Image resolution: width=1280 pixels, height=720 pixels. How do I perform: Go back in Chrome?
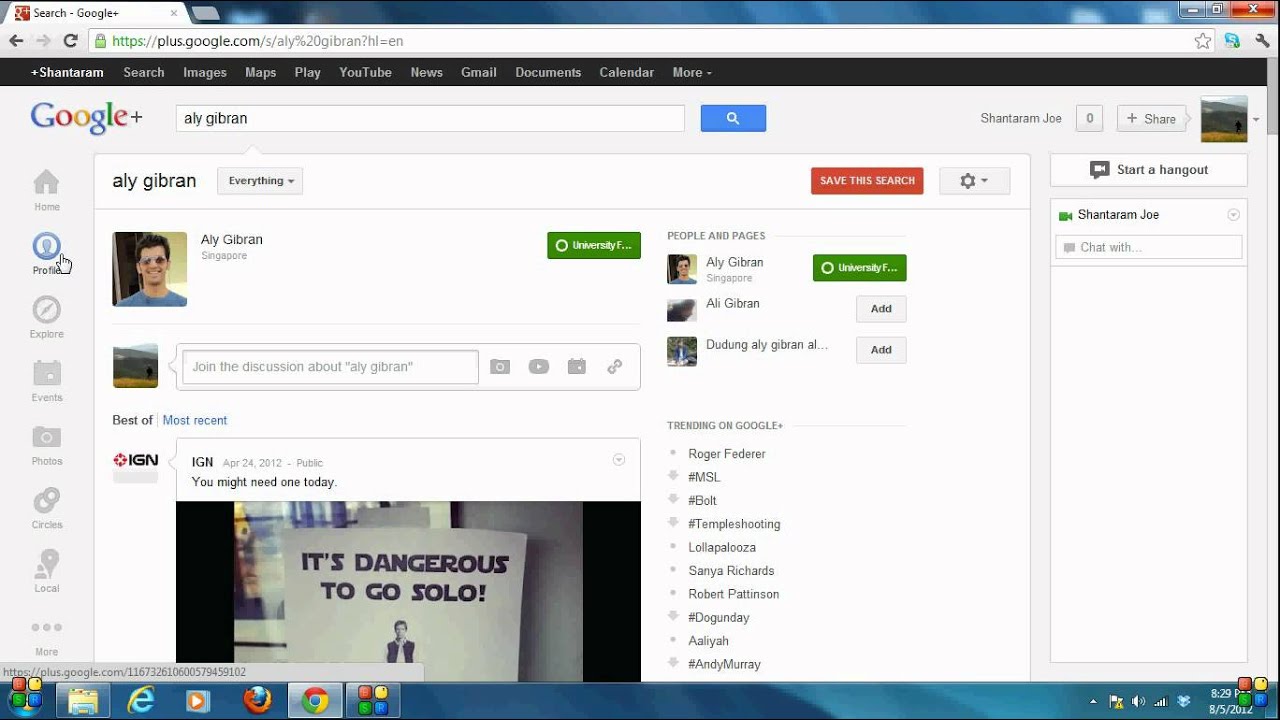[x=16, y=41]
